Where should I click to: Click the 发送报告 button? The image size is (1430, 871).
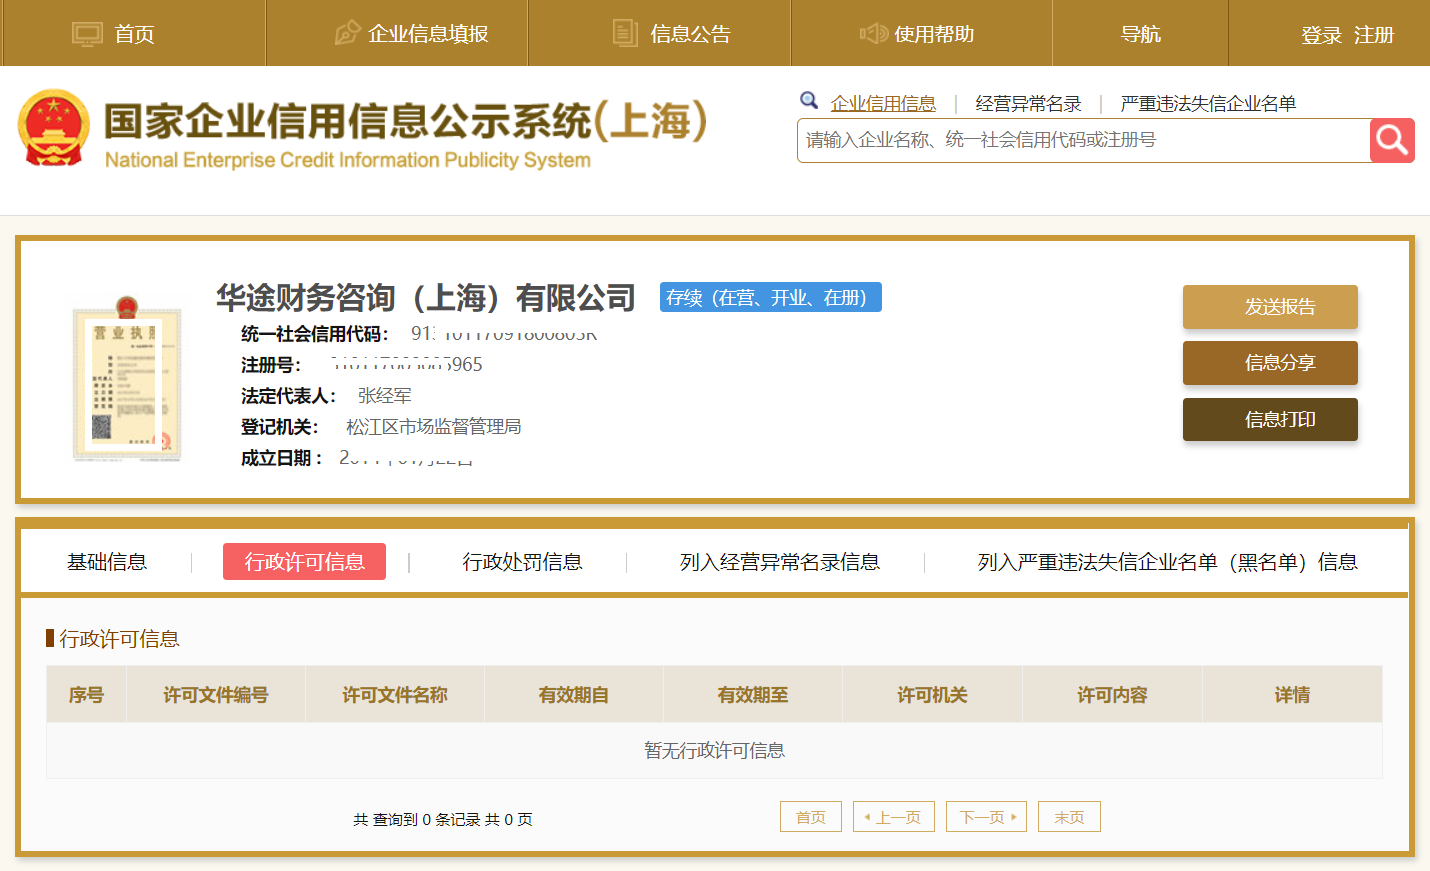[1270, 307]
